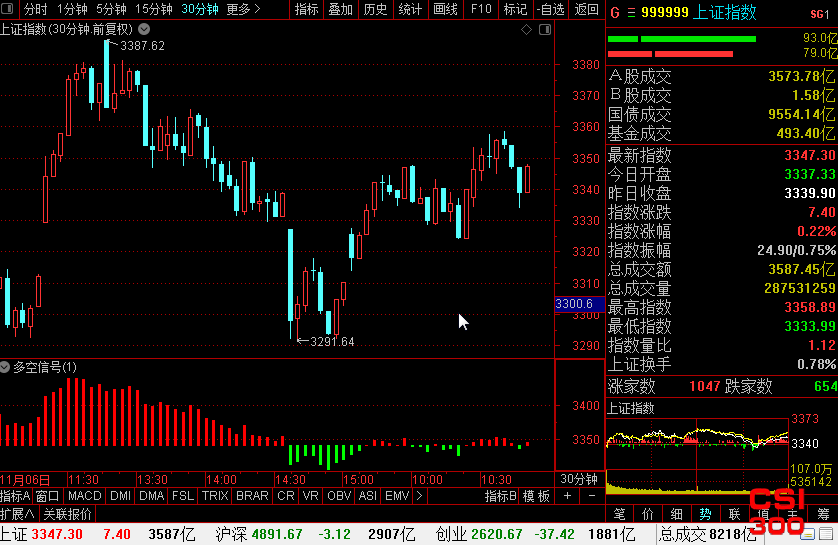The image size is (838, 545).
Task: Select the 5分钟 period
Action: point(111,9)
